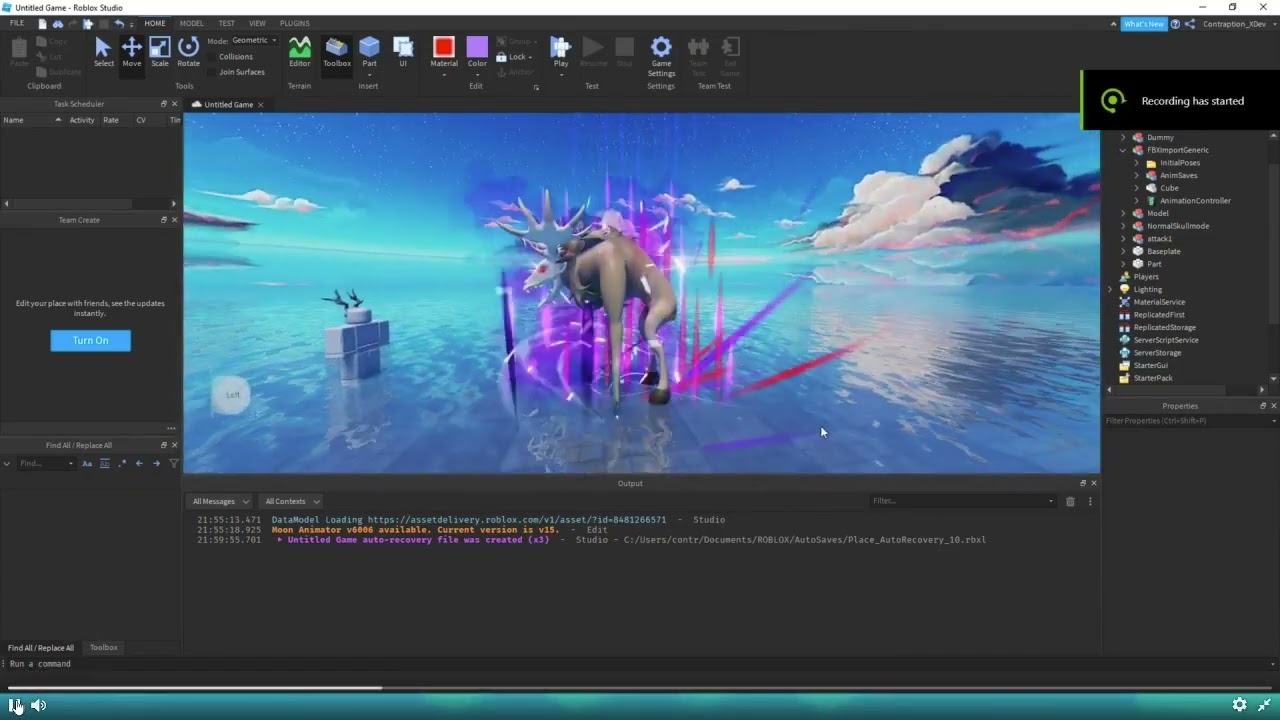
Task: Open the UI insert tool
Action: click(x=403, y=52)
